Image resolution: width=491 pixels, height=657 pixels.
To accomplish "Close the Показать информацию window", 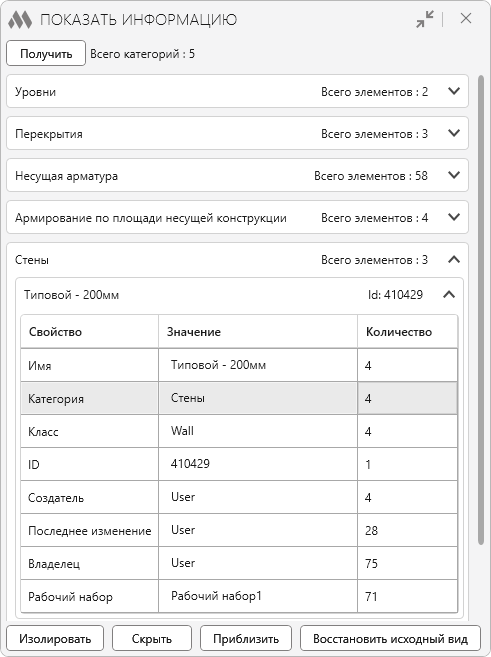I will tap(466, 18).
